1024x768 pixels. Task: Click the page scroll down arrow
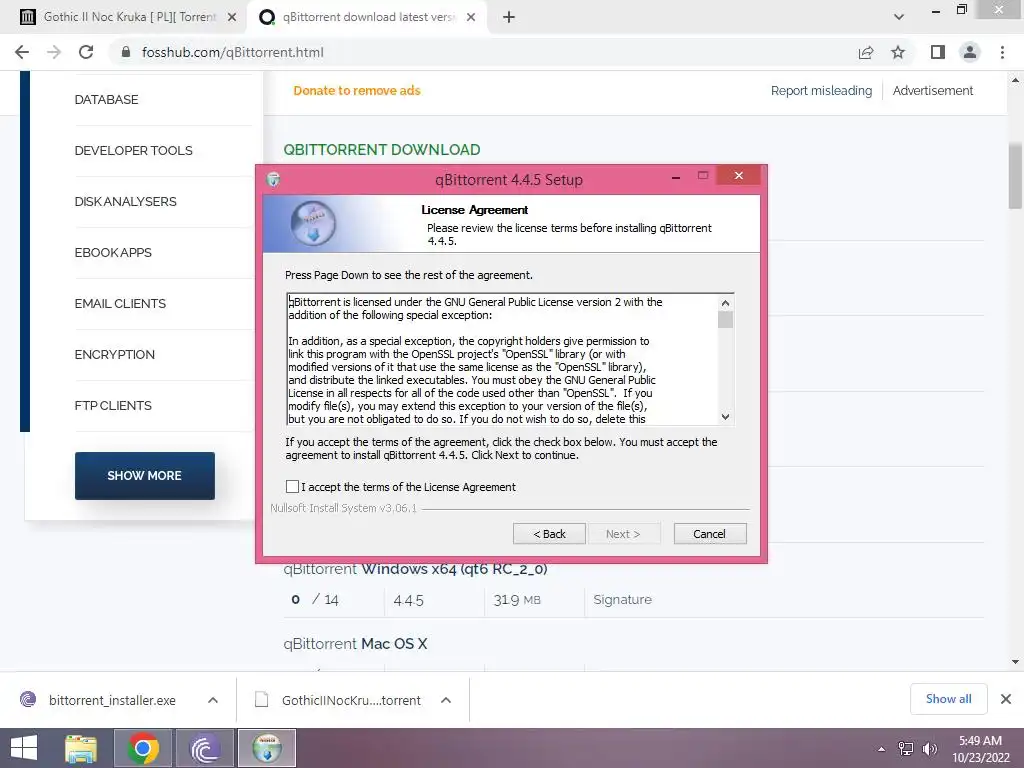point(1015,662)
